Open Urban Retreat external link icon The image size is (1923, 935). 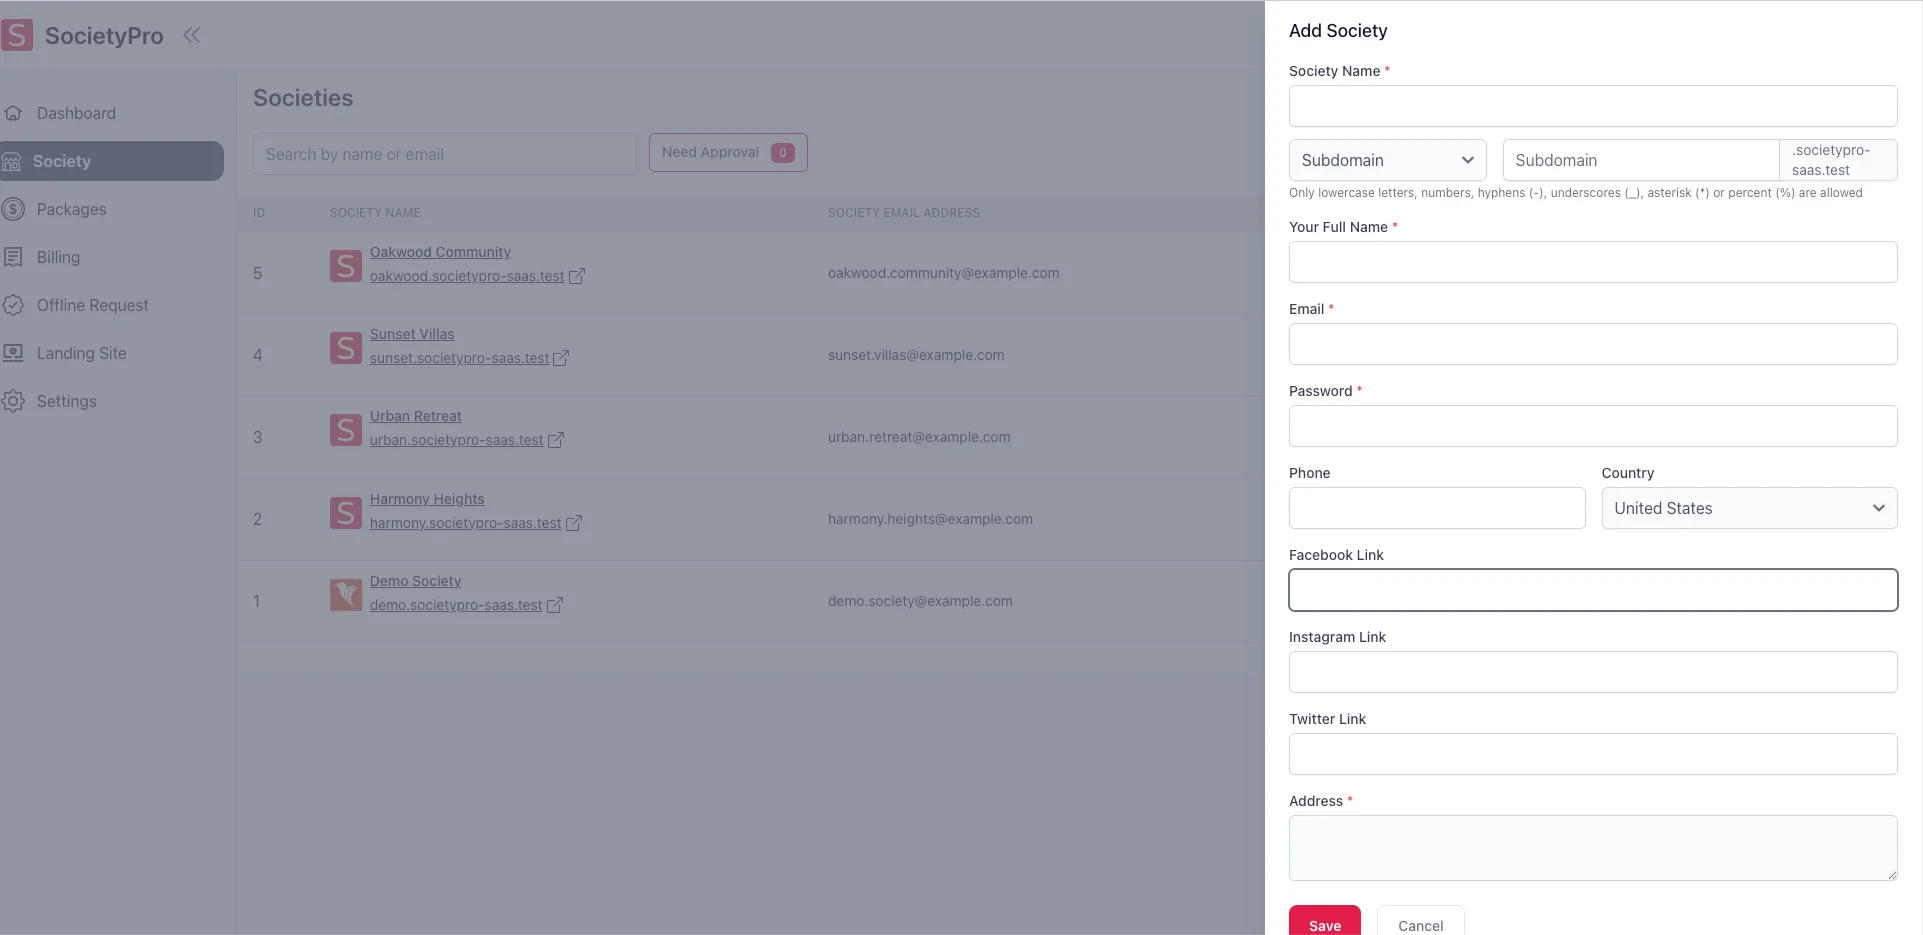point(556,440)
